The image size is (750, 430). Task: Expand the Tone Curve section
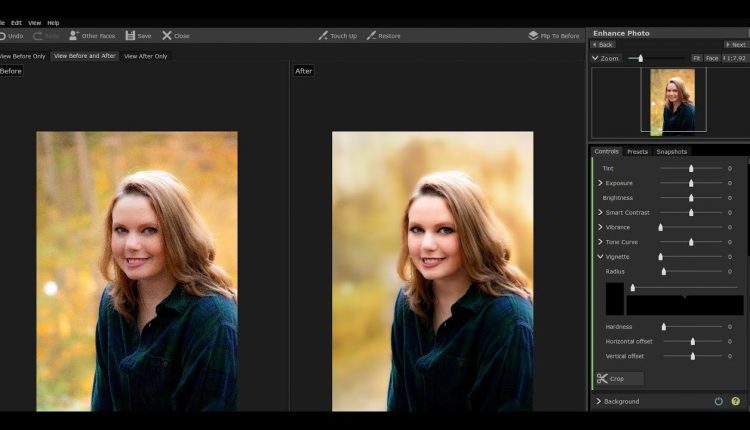600,242
